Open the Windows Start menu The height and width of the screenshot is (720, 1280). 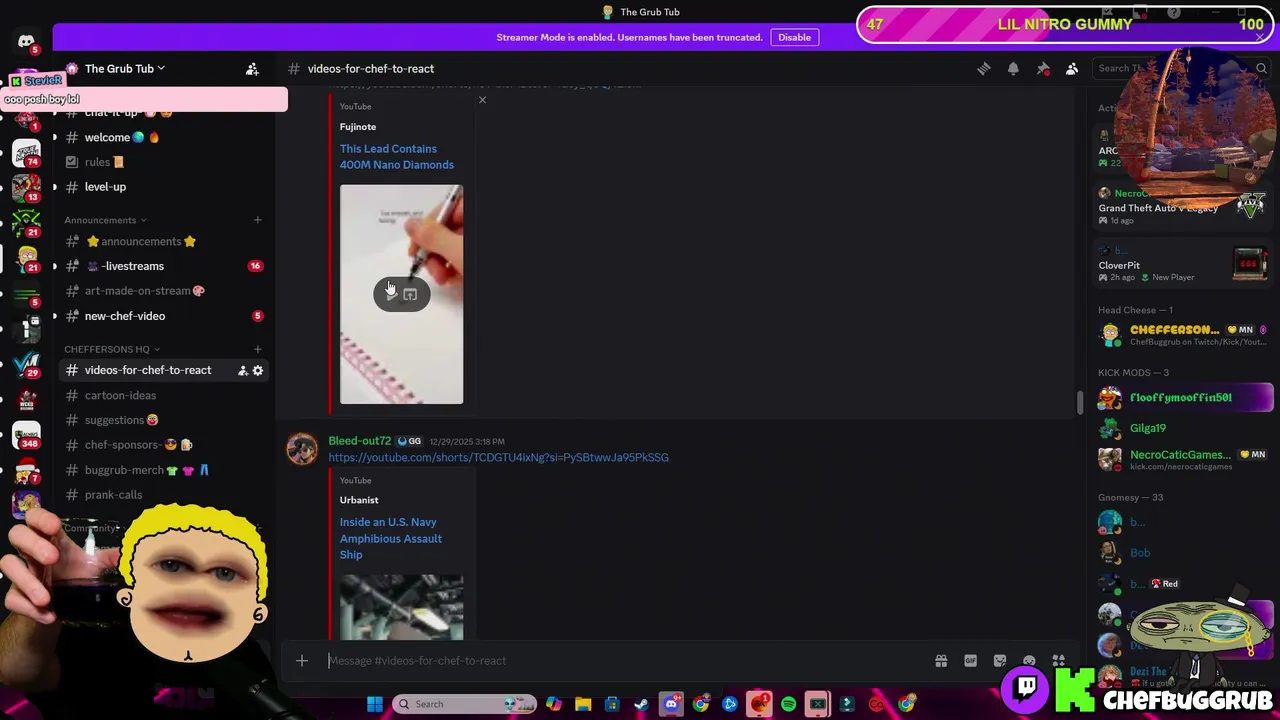pyautogui.click(x=375, y=704)
